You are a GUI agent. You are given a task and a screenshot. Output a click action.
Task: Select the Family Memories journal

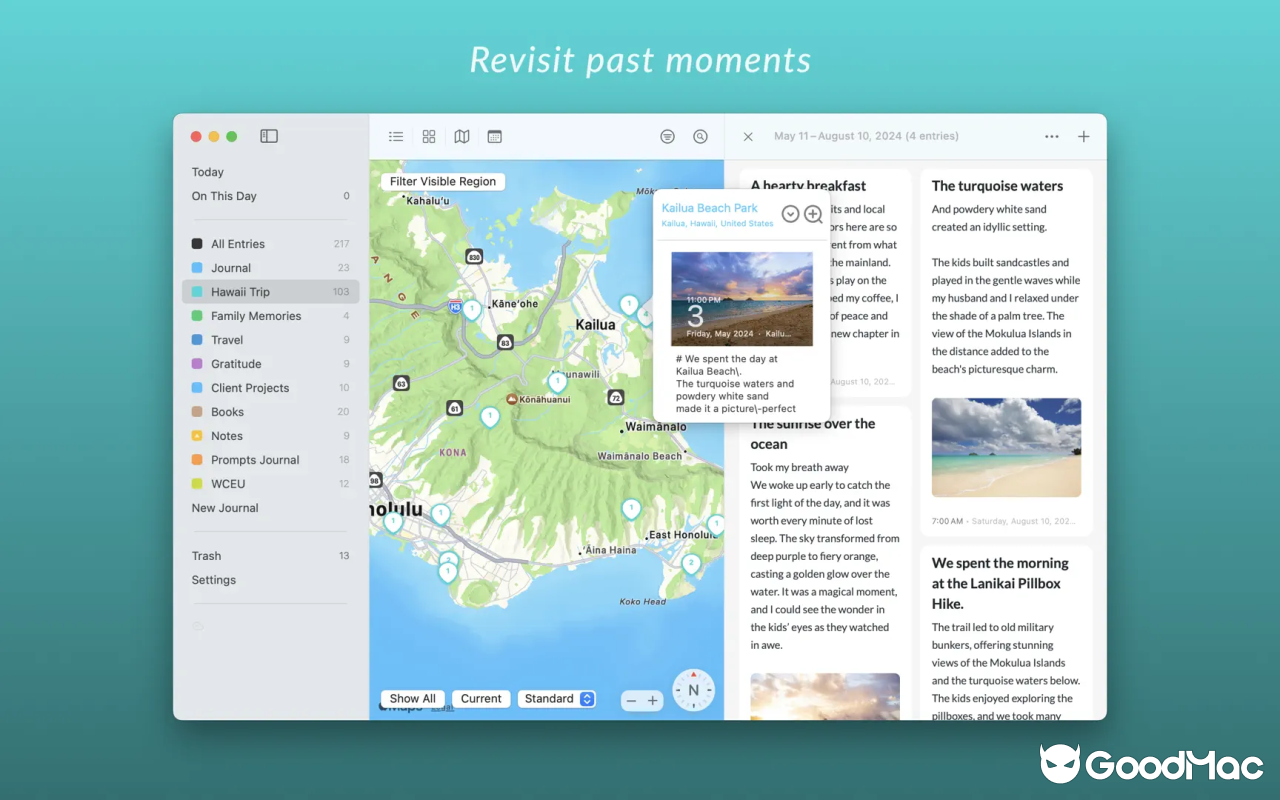pos(256,316)
